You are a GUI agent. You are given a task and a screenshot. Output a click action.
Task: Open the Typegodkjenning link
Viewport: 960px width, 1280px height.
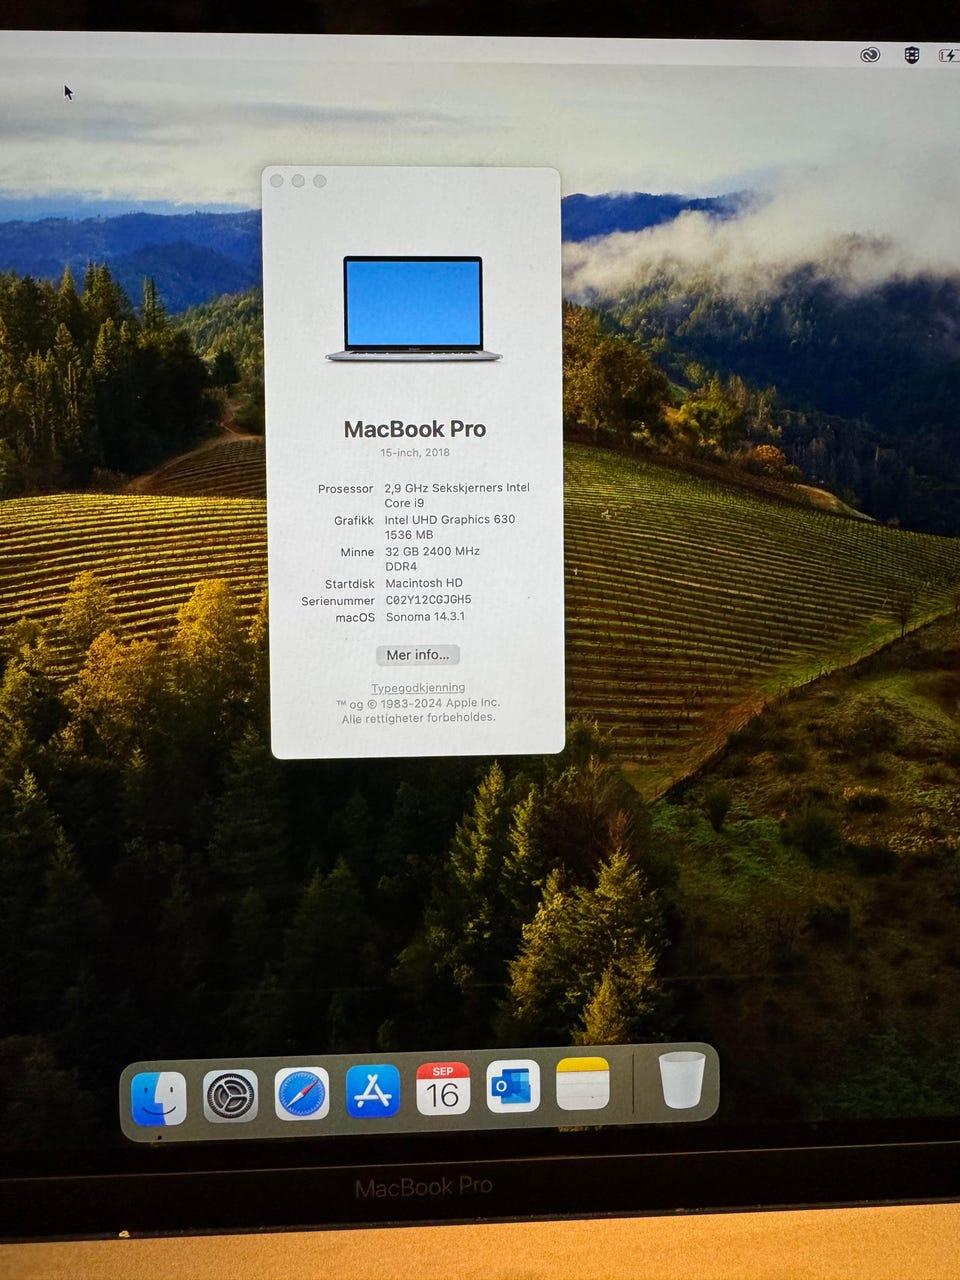tap(418, 688)
